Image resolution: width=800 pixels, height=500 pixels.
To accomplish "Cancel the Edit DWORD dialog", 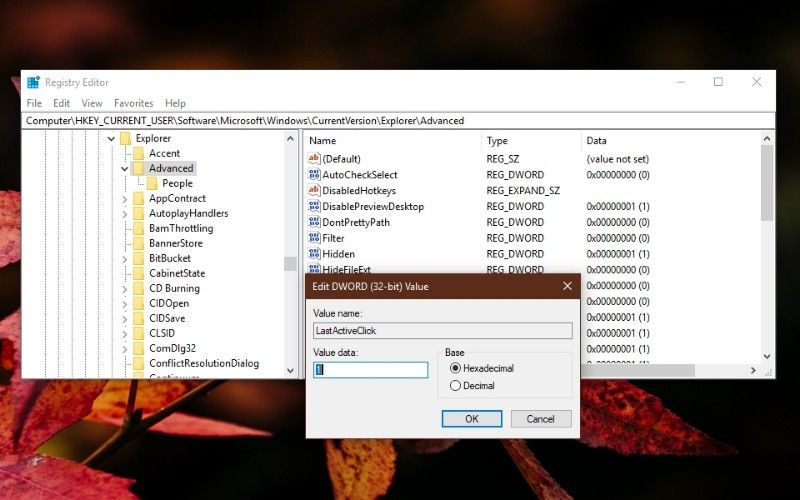I will pyautogui.click(x=540, y=419).
